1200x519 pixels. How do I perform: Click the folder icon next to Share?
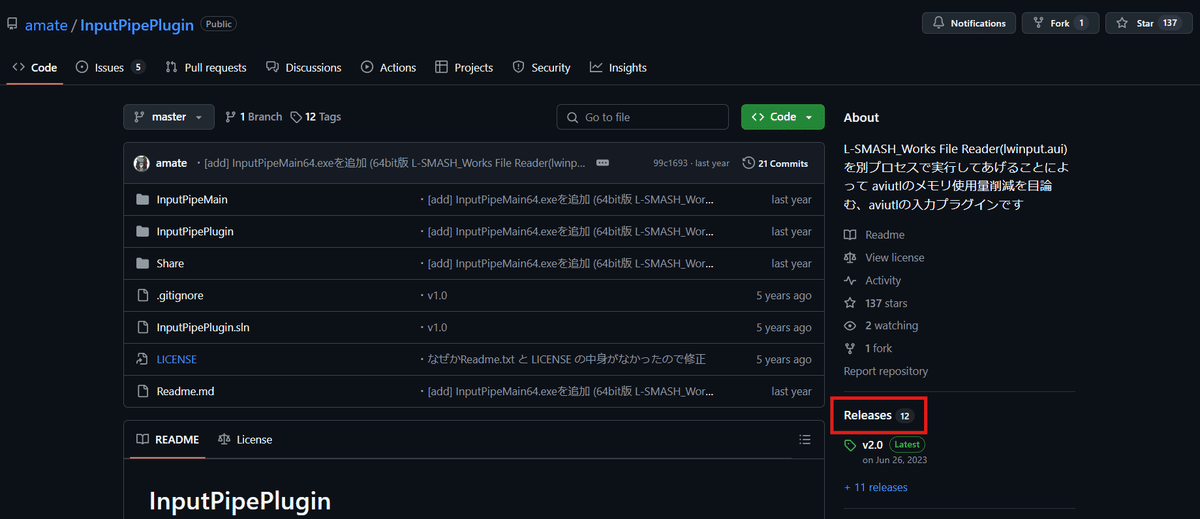142,264
